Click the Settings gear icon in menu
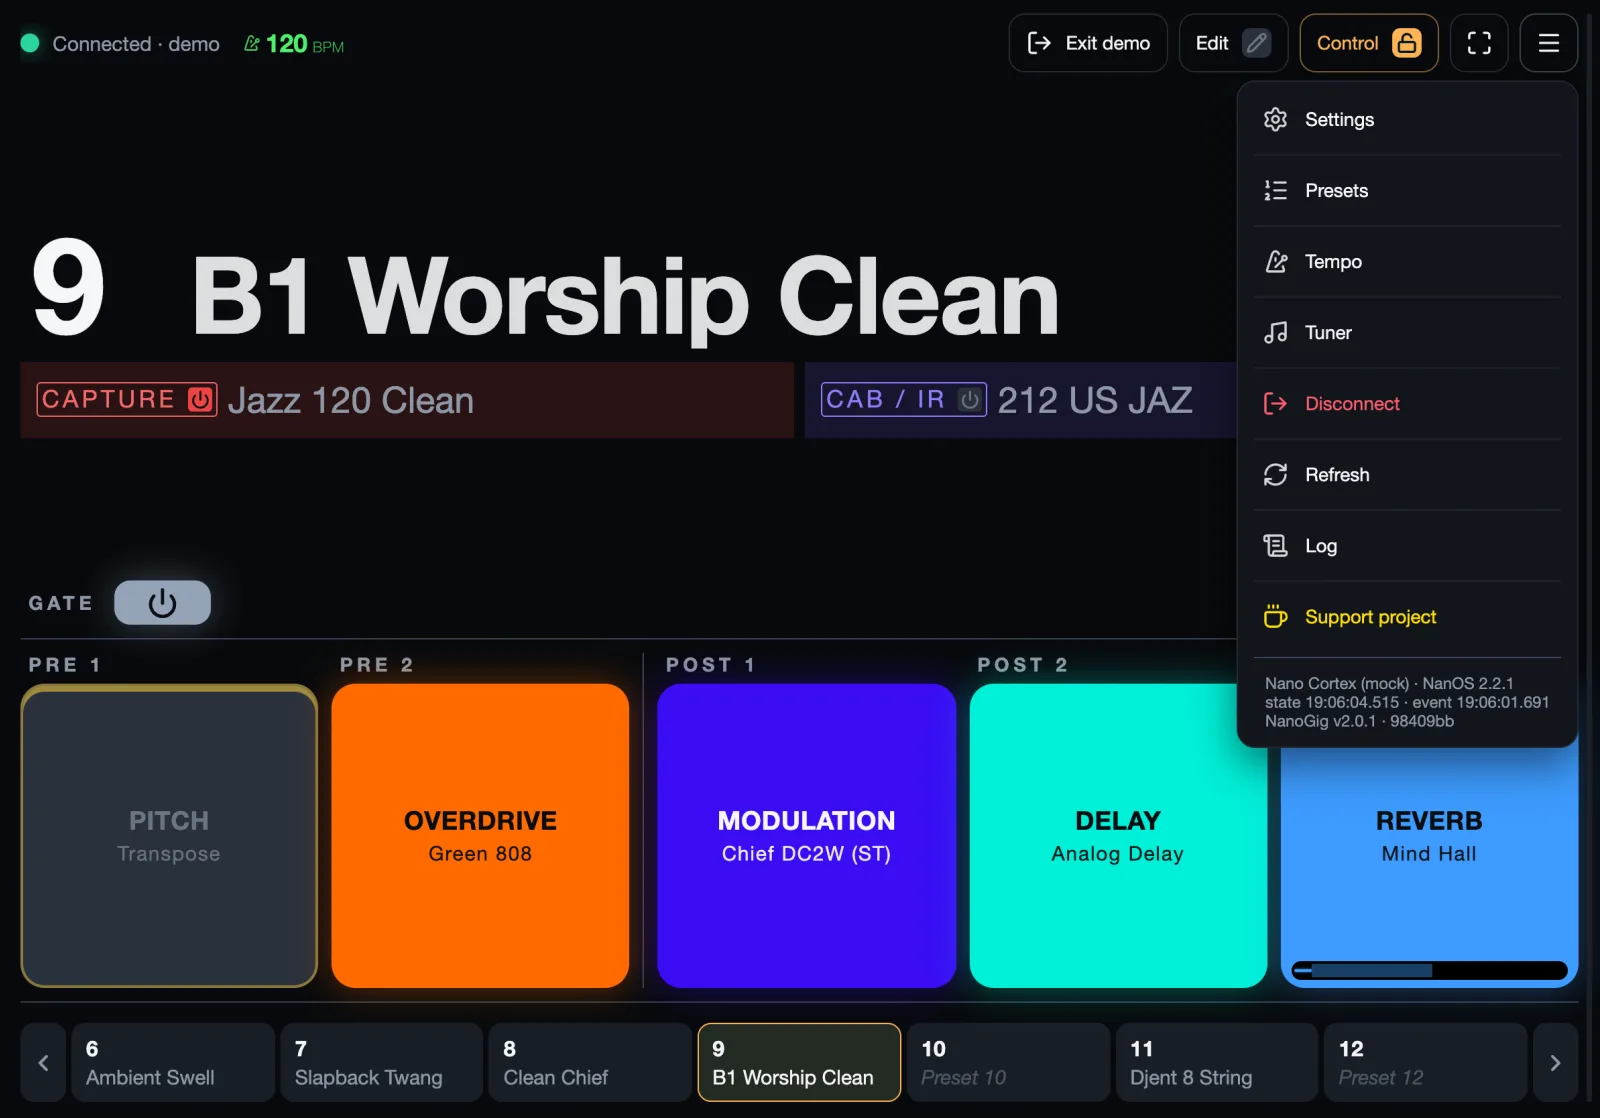Image resolution: width=1600 pixels, height=1118 pixels. pyautogui.click(x=1275, y=119)
